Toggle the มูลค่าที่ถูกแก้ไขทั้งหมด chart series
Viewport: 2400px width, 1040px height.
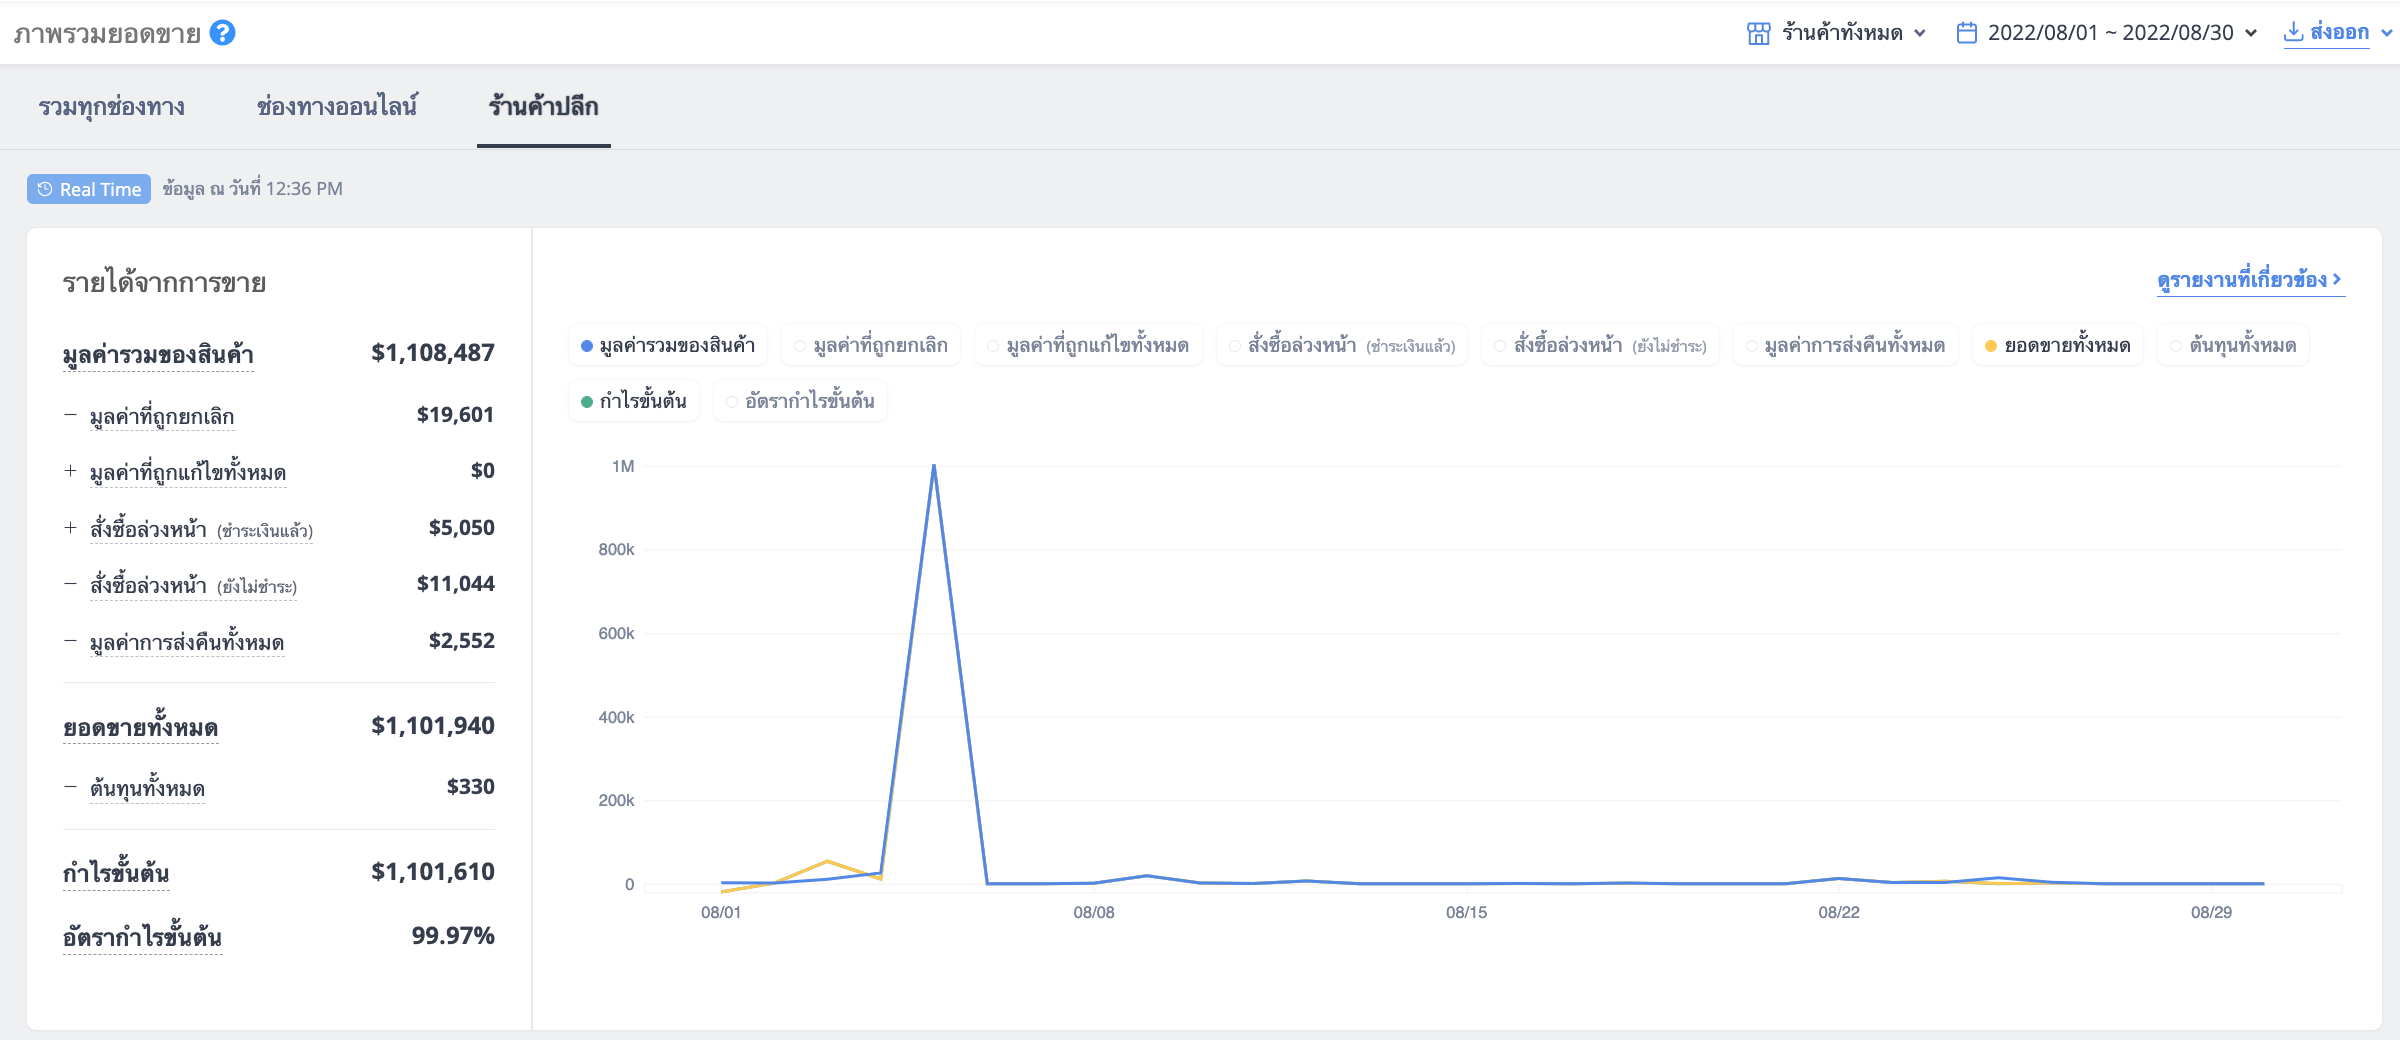pyautogui.click(x=1088, y=346)
